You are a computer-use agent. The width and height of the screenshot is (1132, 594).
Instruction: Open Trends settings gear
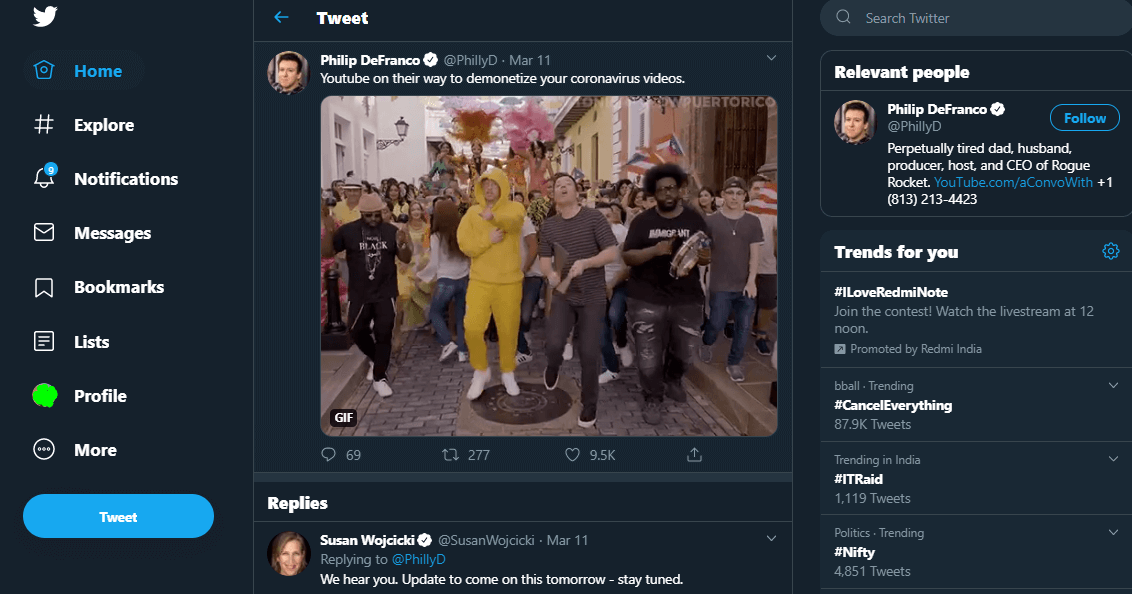coord(1111,251)
